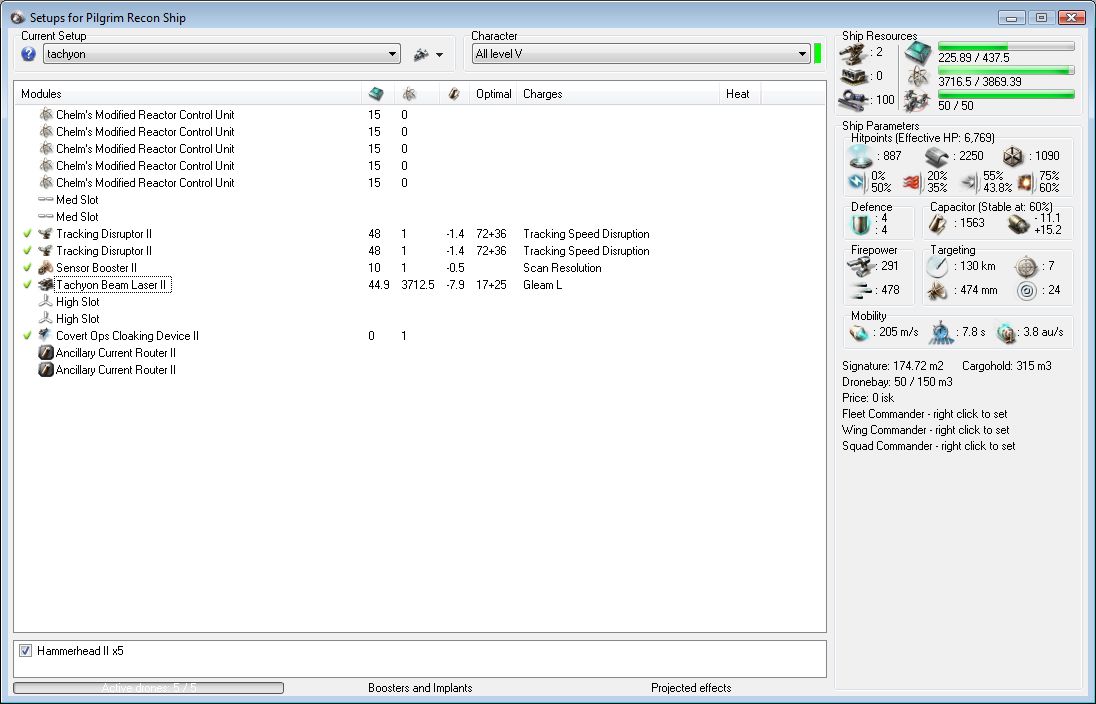This screenshot has height=704, width=1096.
Task: Click the blue question mark help icon
Action: pos(29,54)
